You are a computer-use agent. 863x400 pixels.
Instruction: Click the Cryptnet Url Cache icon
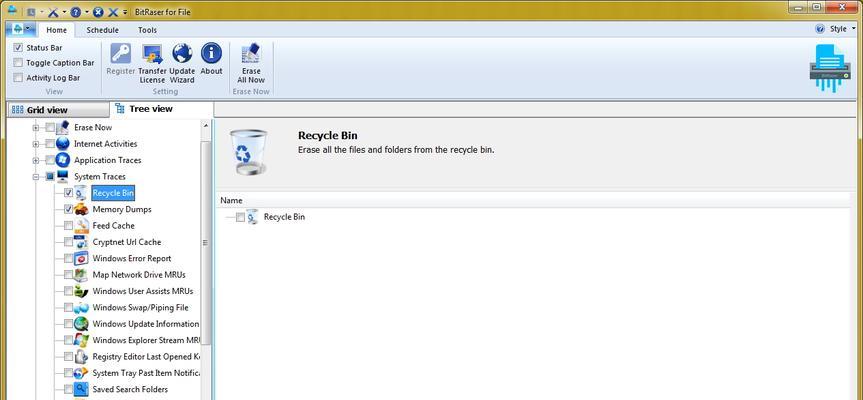pyautogui.click(x=81, y=242)
